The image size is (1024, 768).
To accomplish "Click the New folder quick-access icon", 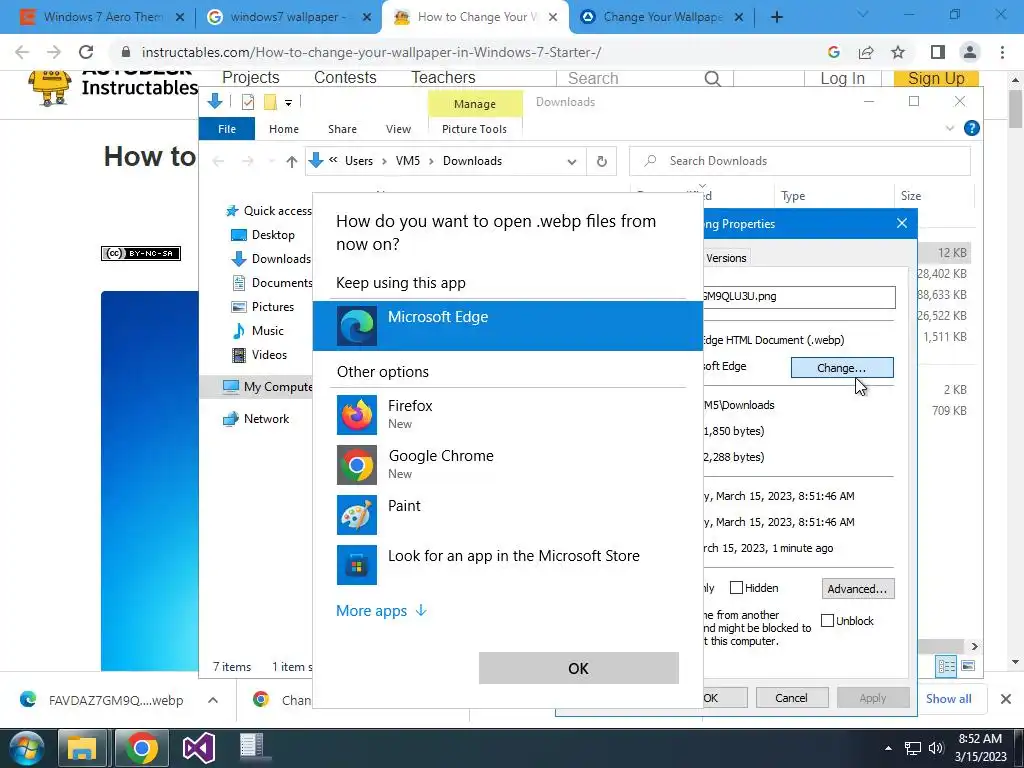I will [x=270, y=102].
